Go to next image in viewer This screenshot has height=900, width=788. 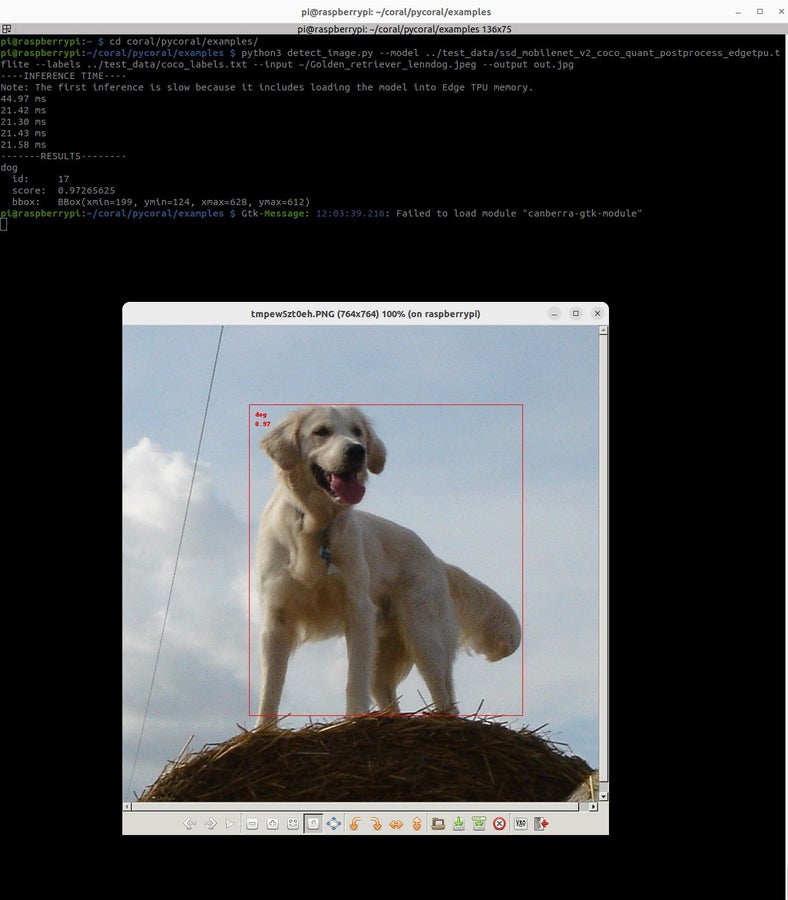tap(210, 824)
